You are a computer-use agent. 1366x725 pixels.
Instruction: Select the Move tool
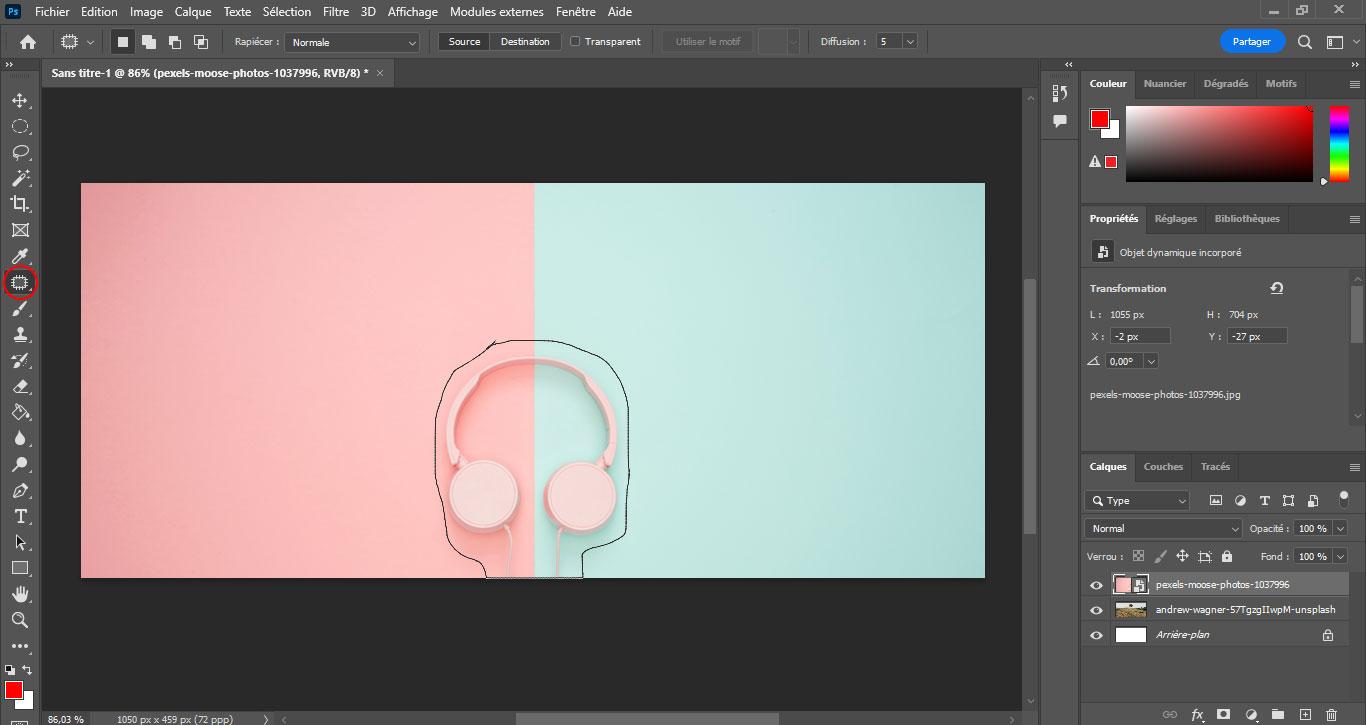point(19,101)
